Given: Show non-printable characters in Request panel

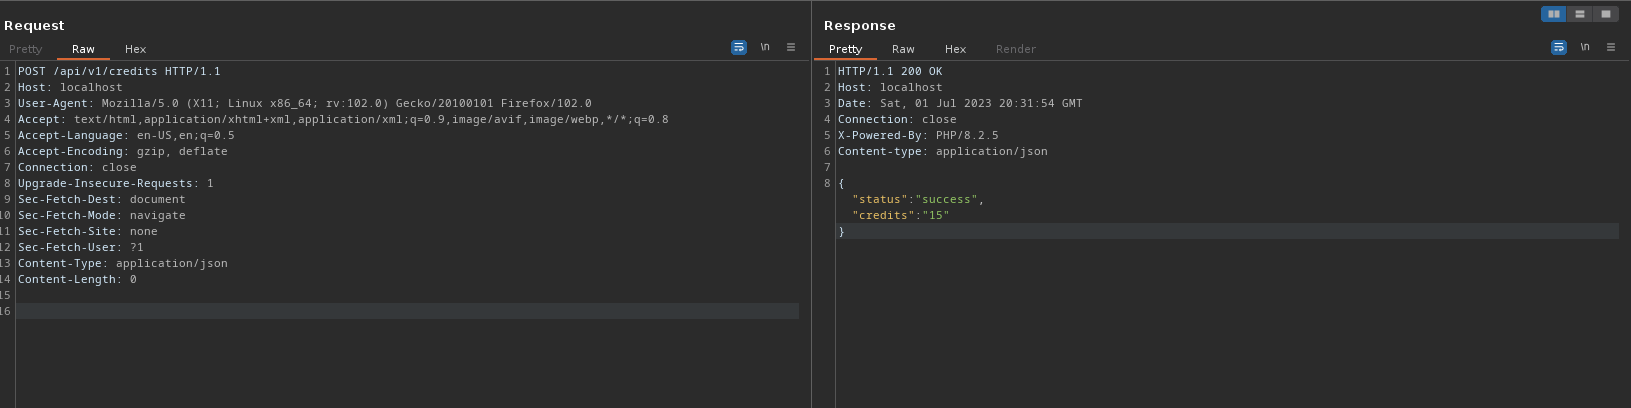Looking at the screenshot, I should click(x=765, y=47).
